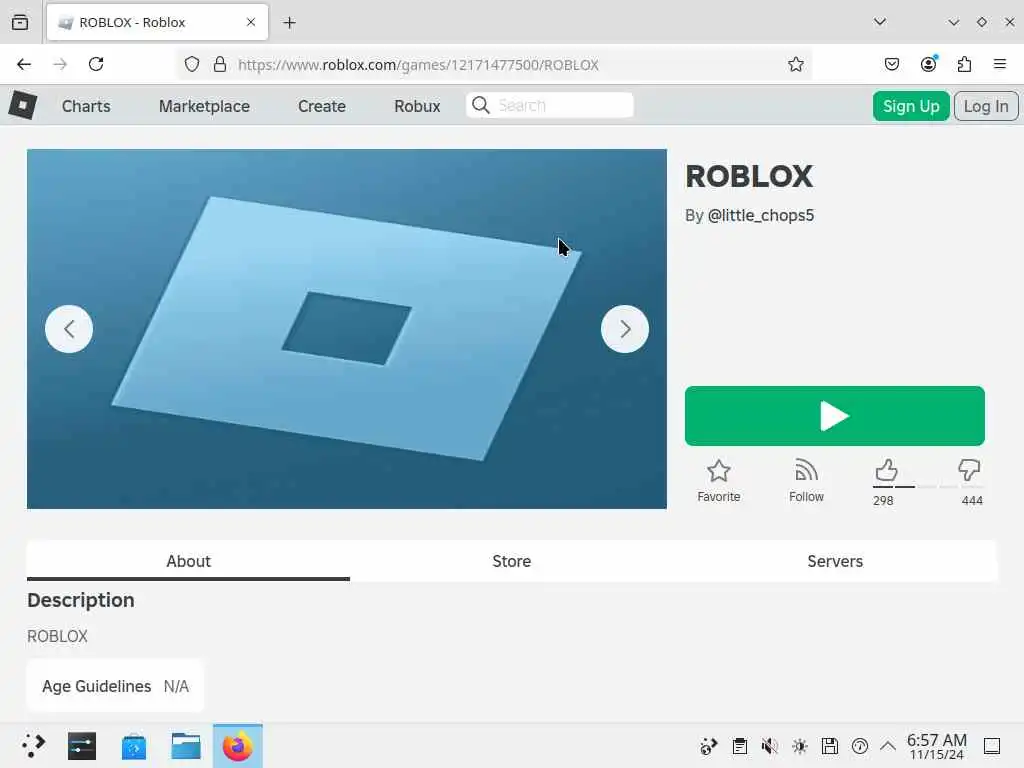Open the Pocket save icon
Screen dimensions: 1024x768
(x=891, y=64)
